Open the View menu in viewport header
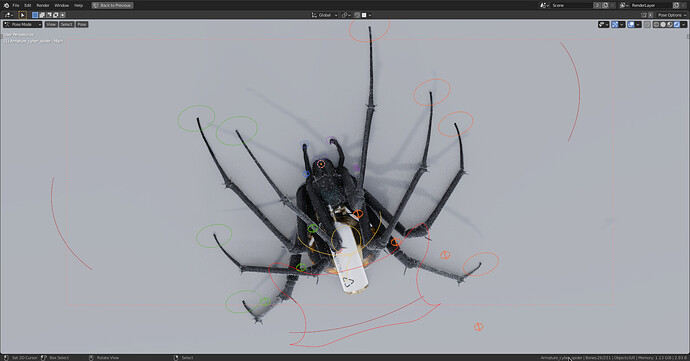The width and height of the screenshot is (690, 361). click(51, 24)
